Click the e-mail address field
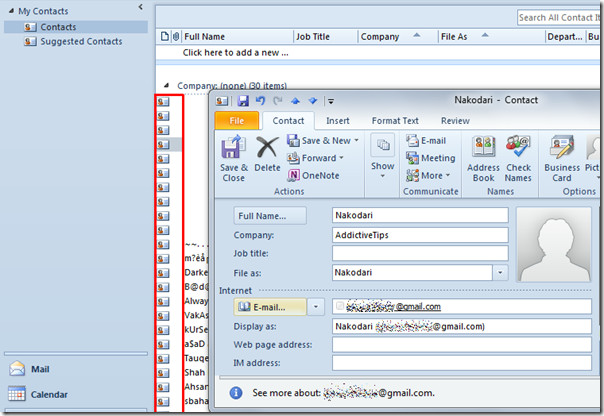The width and height of the screenshot is (604, 416). pyautogui.click(x=461, y=307)
